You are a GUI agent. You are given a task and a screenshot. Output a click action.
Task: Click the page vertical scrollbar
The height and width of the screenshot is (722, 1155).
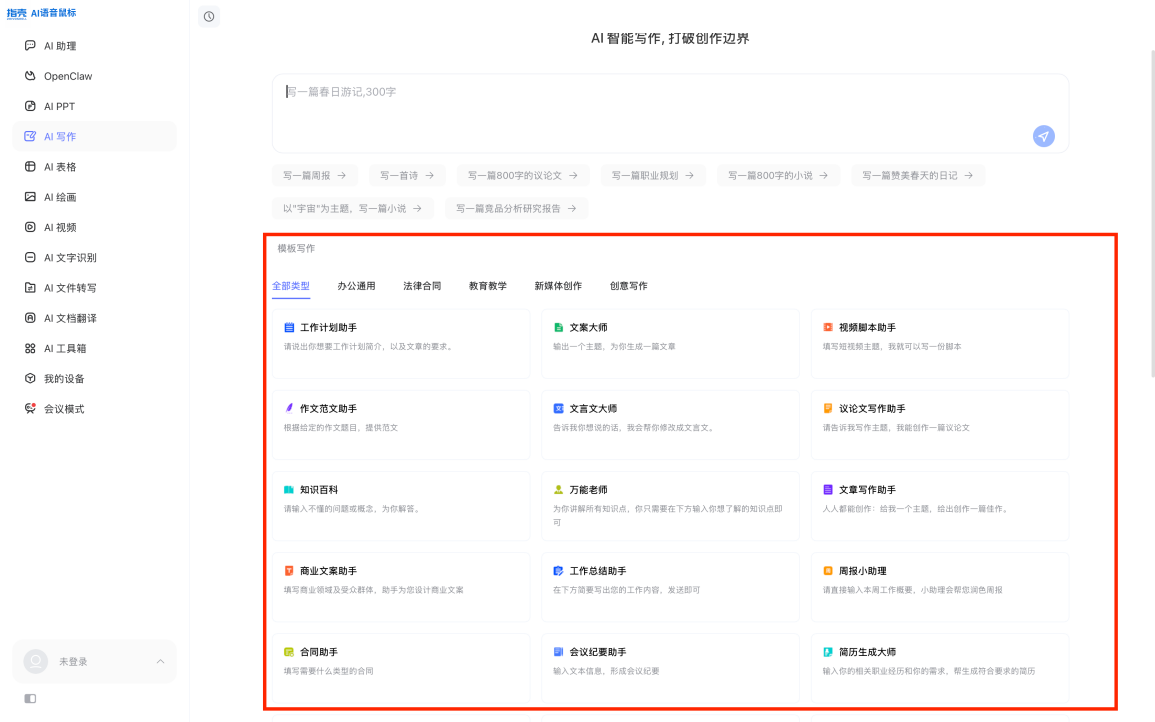(1153, 214)
